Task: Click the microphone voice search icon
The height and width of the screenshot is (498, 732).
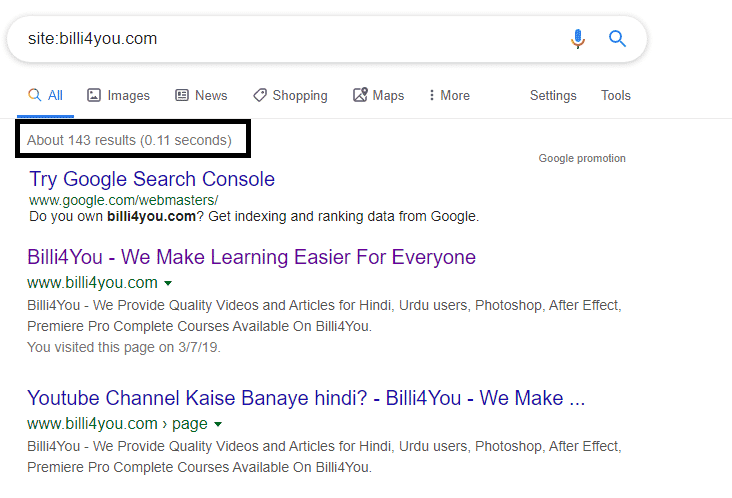Action: point(577,39)
